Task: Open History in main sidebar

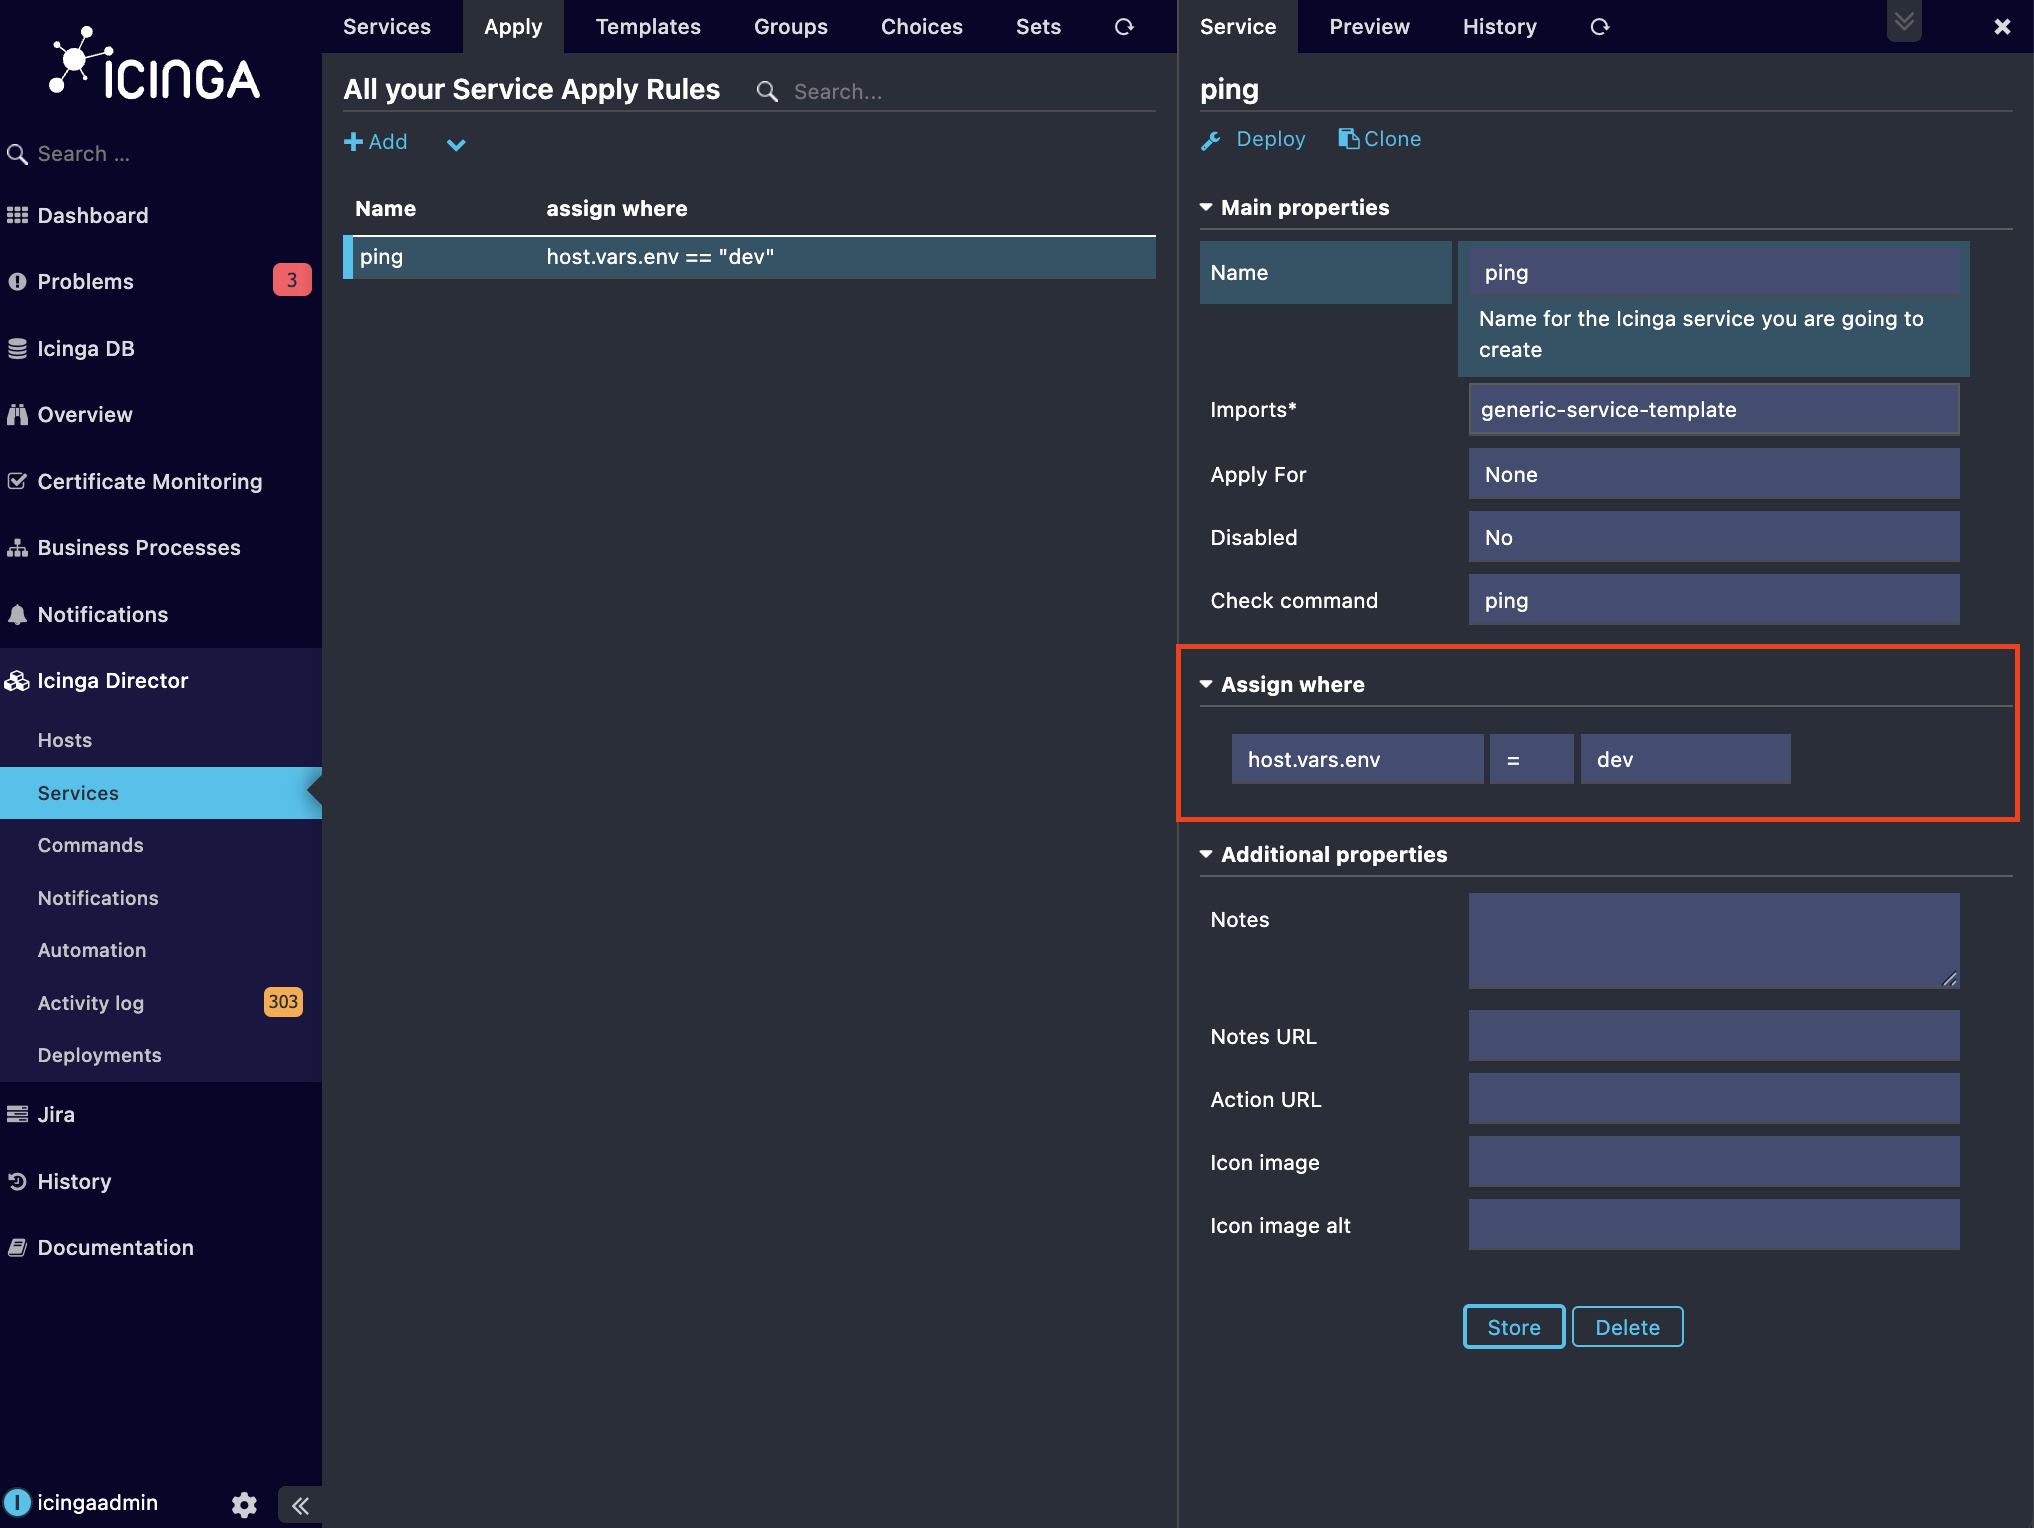Action: (74, 1182)
